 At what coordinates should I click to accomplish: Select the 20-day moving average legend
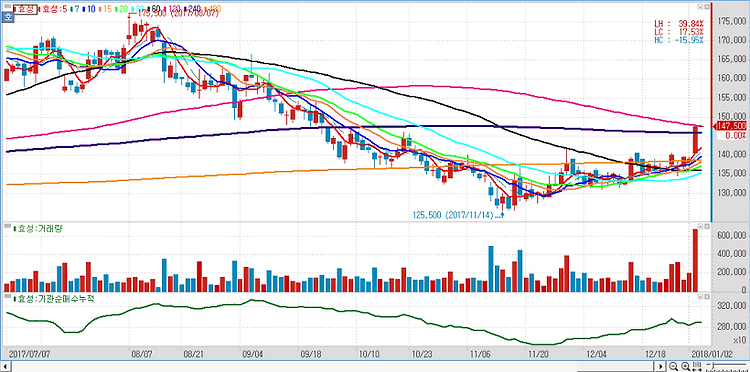pyautogui.click(x=122, y=9)
